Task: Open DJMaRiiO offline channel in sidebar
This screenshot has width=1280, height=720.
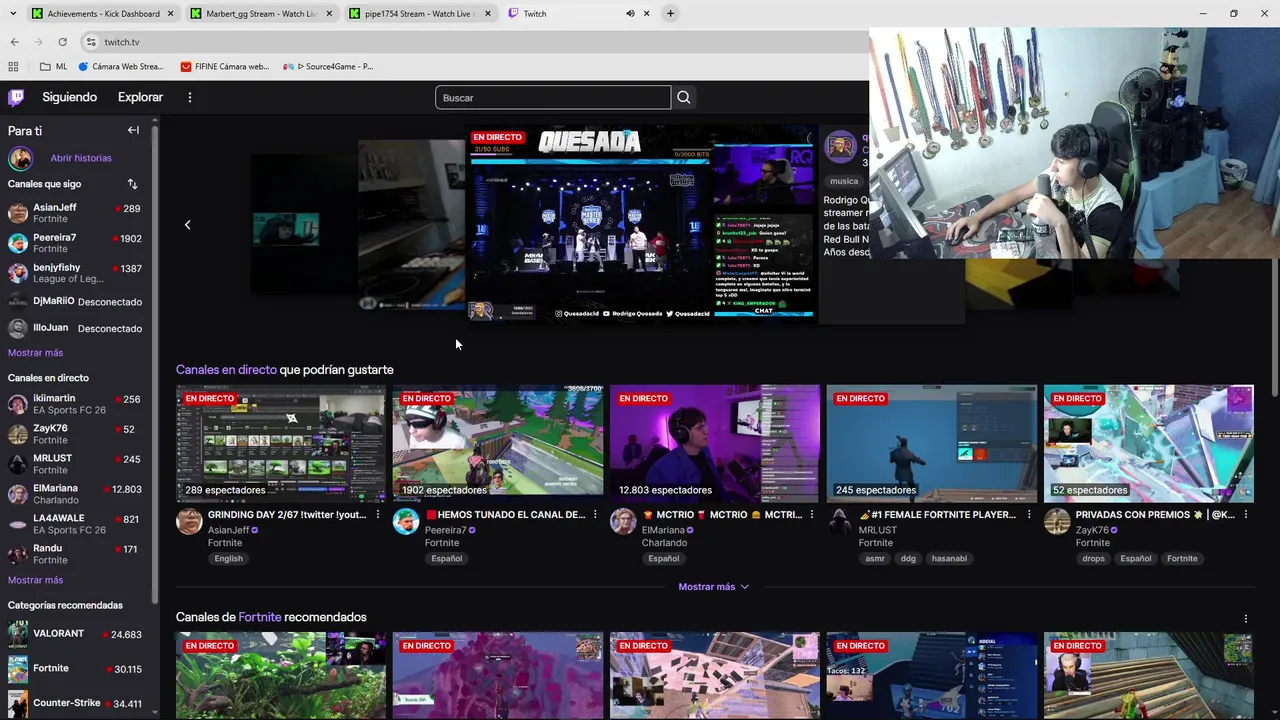Action: [x=75, y=301]
